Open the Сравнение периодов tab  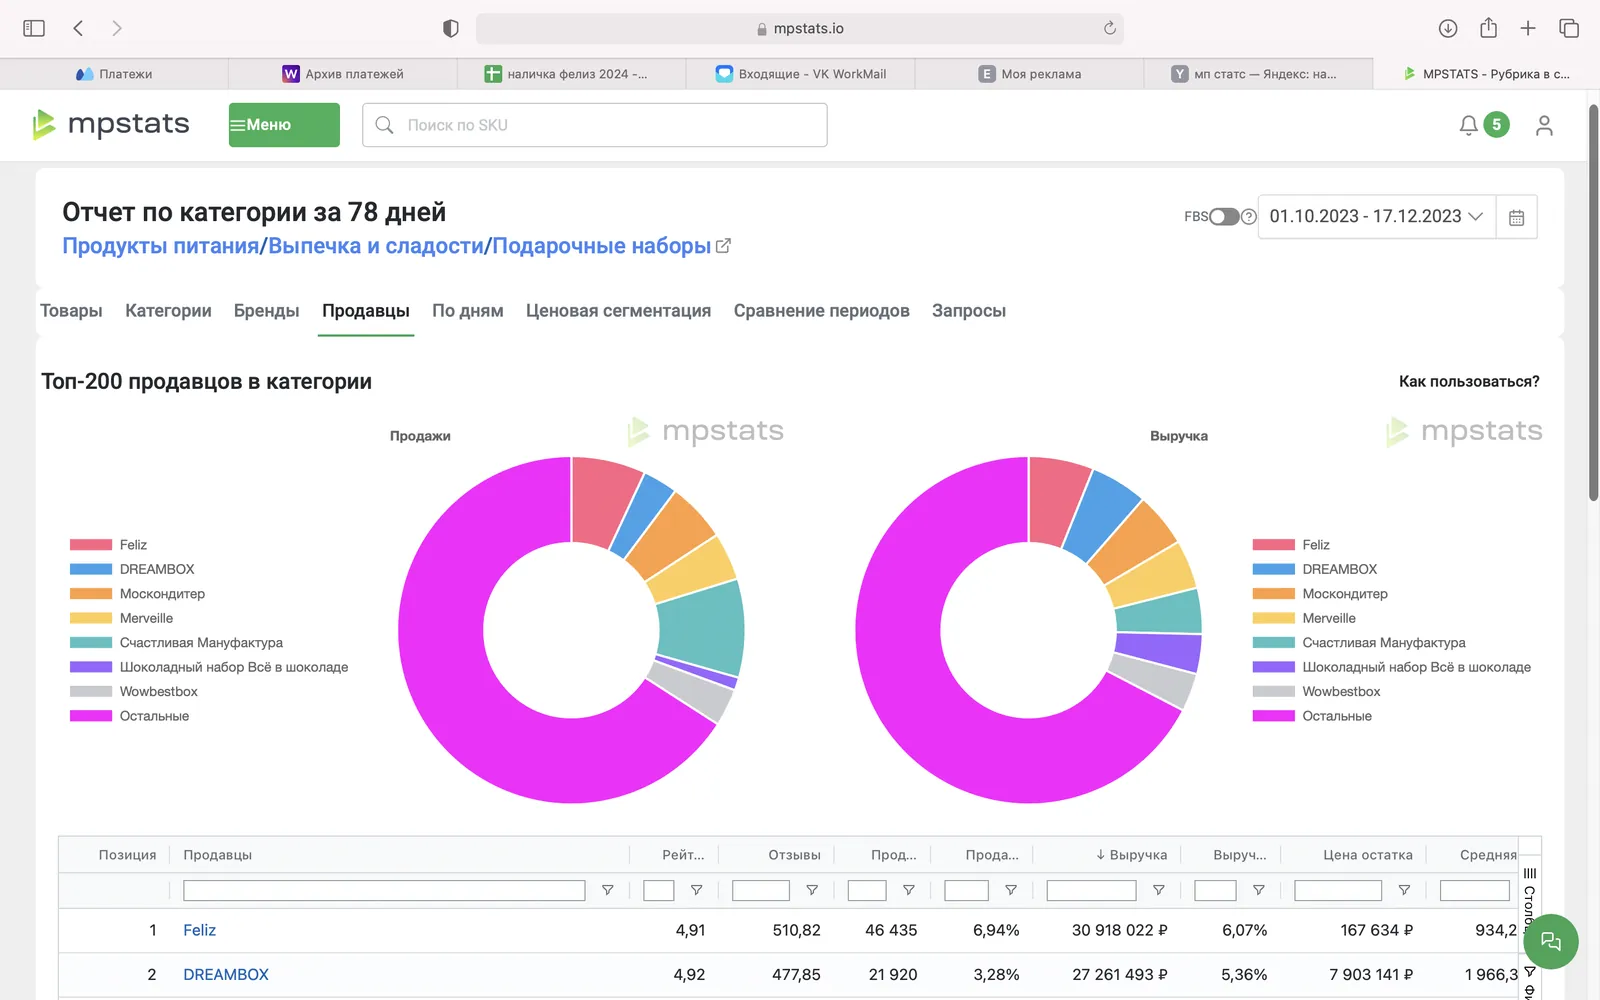tap(822, 311)
